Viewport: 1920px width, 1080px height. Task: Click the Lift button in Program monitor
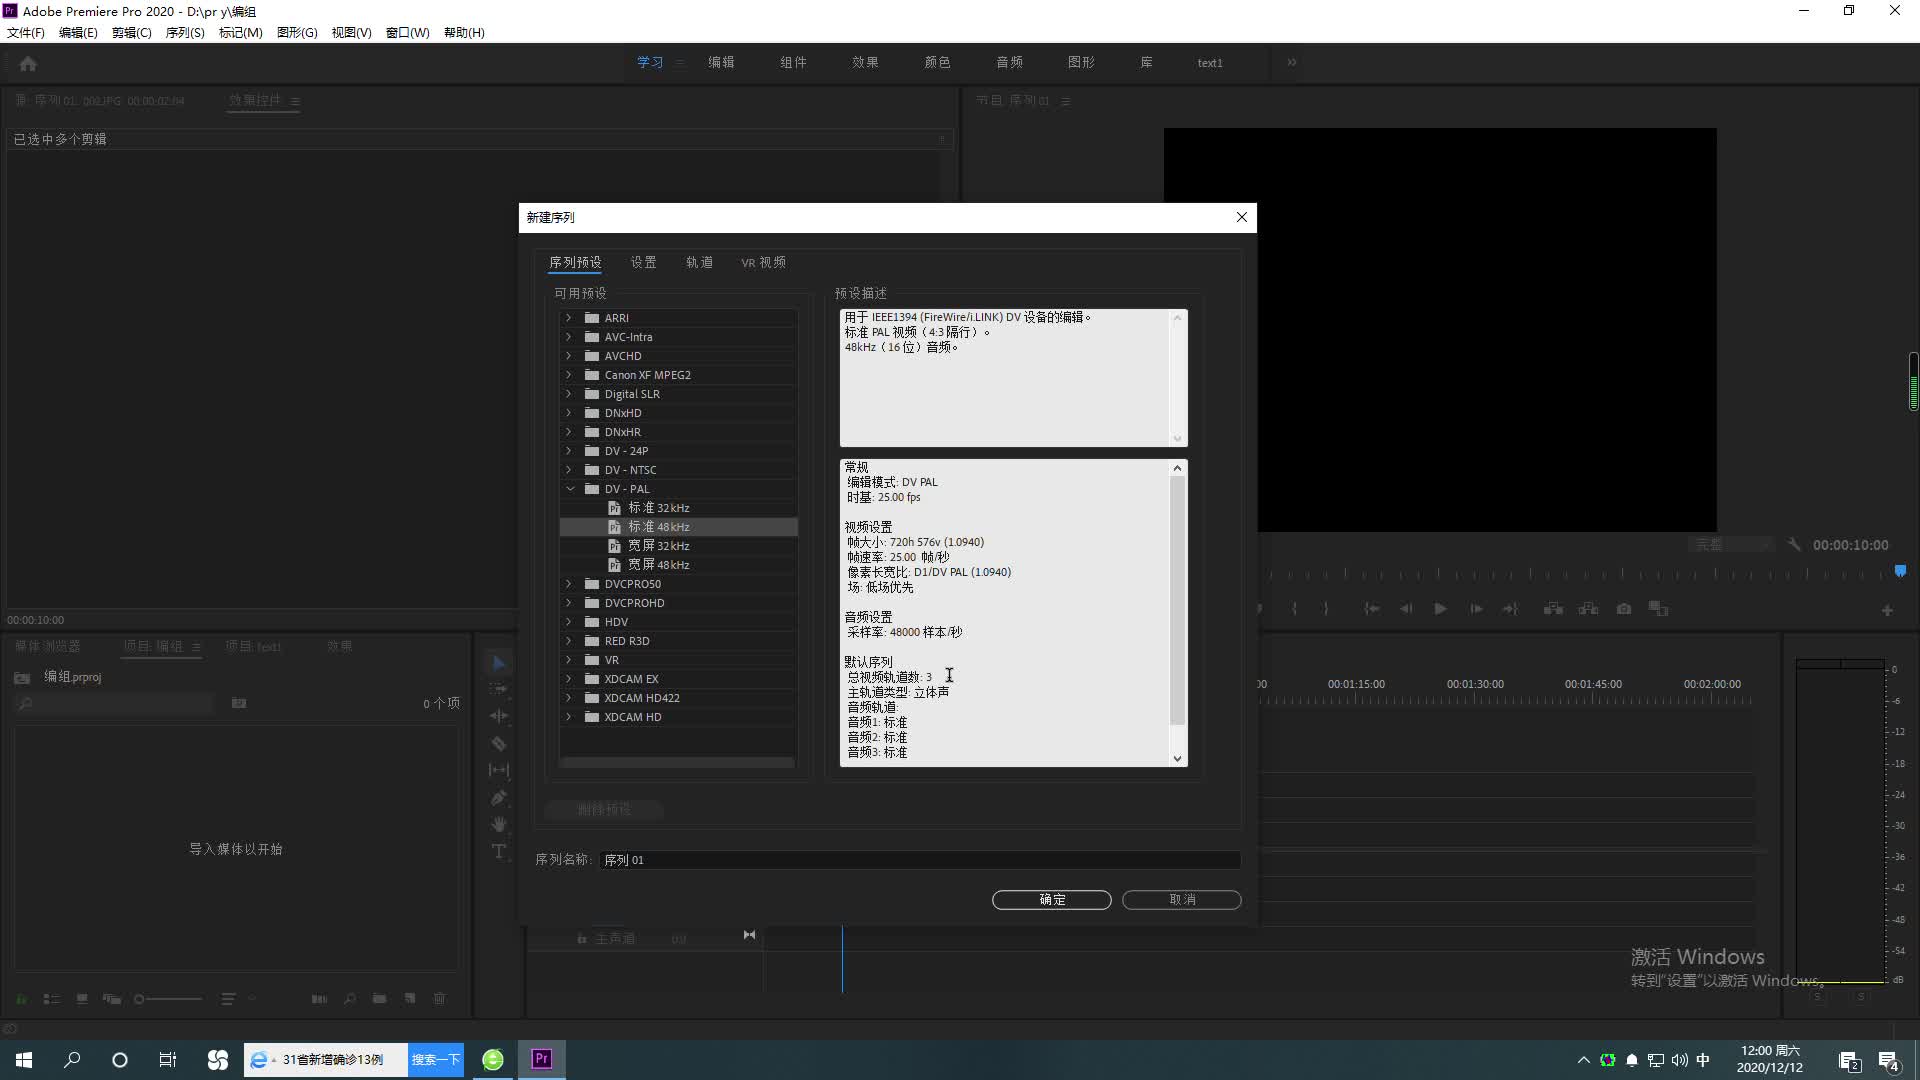click(x=1553, y=608)
